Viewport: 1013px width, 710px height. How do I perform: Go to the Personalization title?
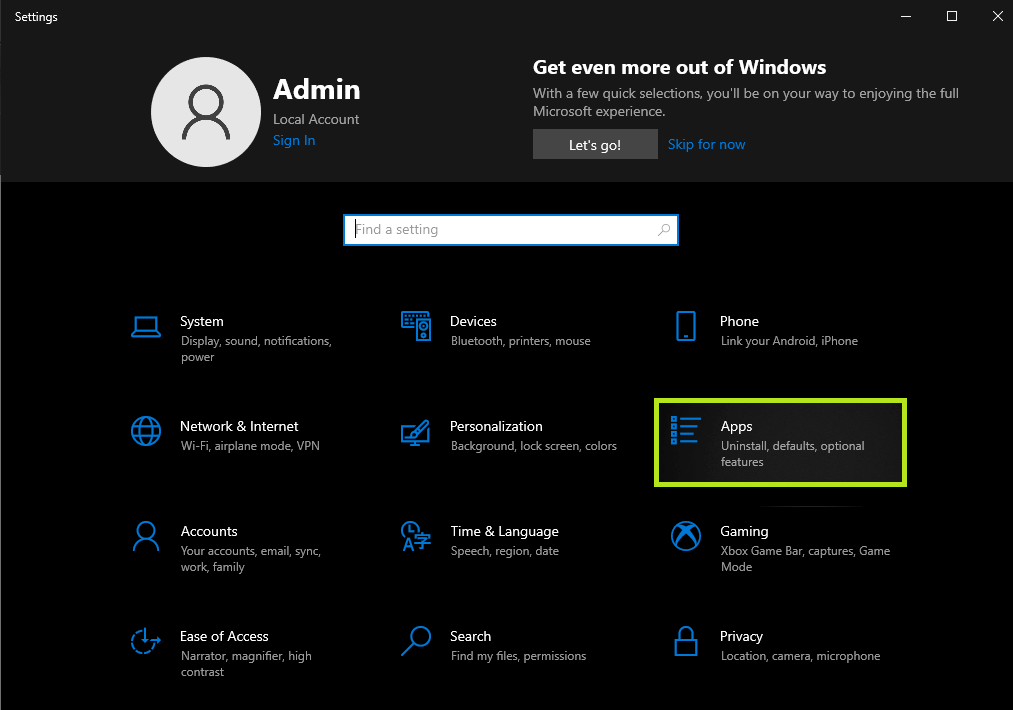[496, 426]
